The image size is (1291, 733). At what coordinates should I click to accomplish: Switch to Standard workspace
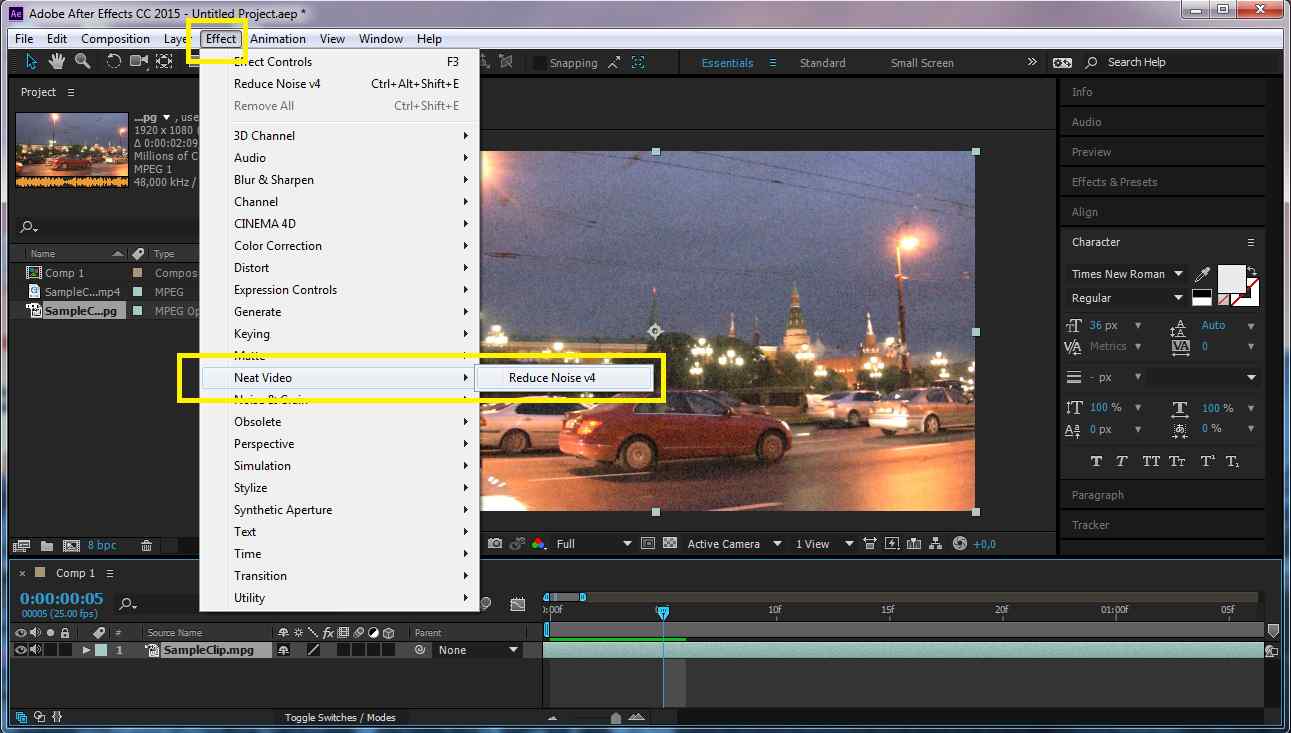[x=822, y=63]
